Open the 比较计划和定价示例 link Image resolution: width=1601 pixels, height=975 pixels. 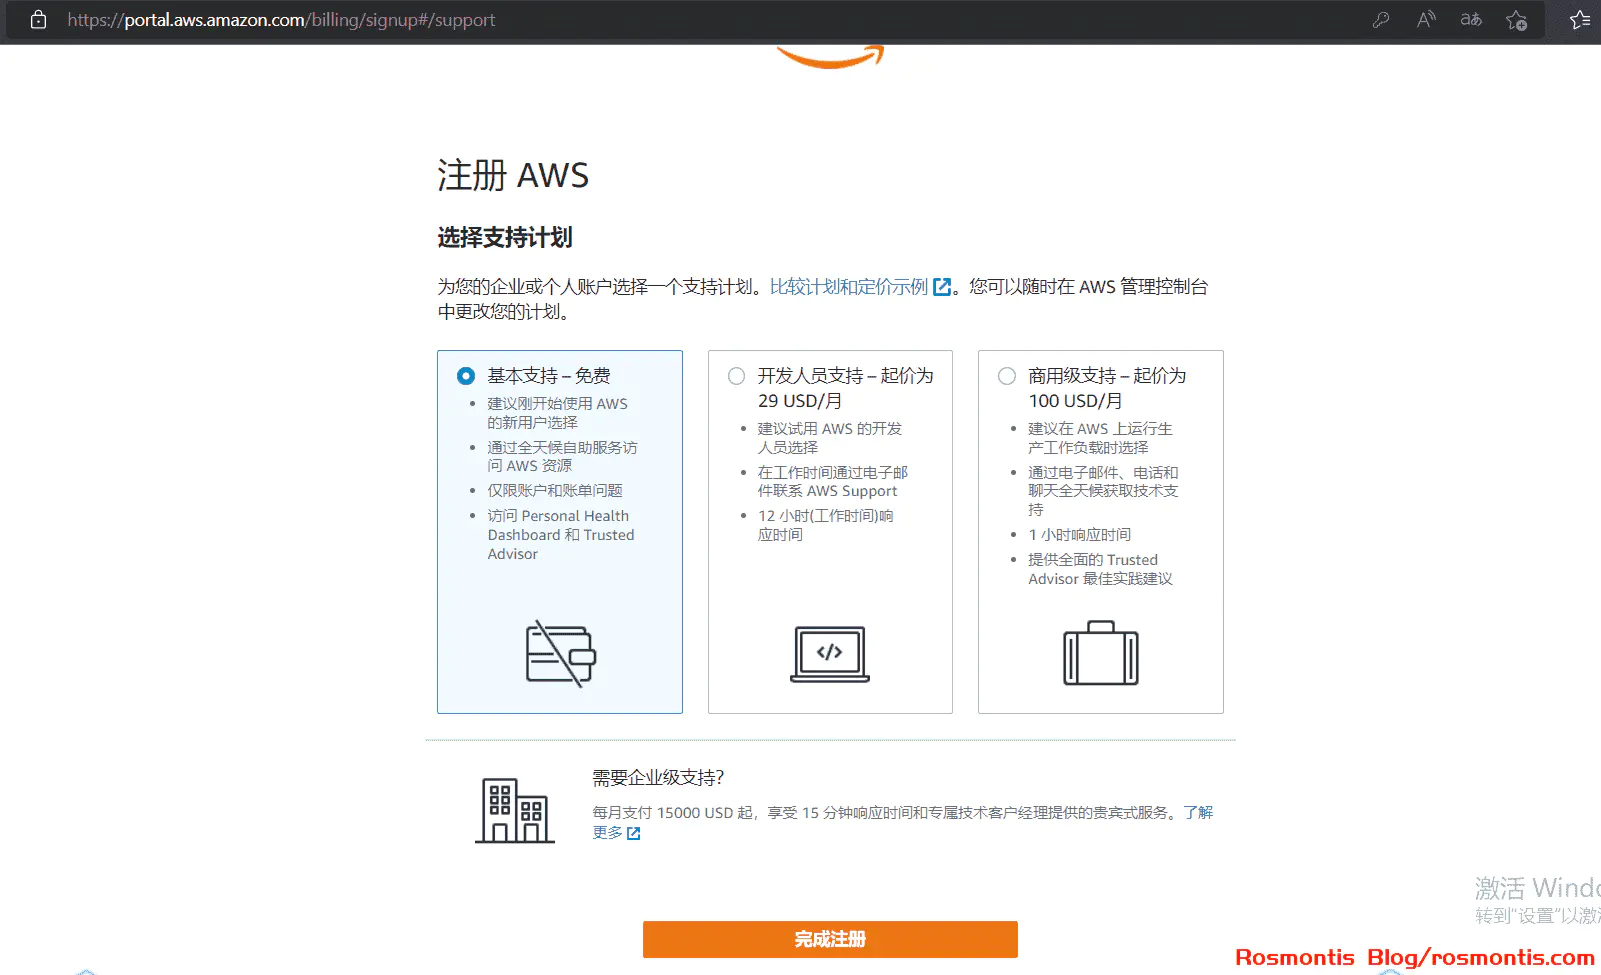(x=849, y=287)
